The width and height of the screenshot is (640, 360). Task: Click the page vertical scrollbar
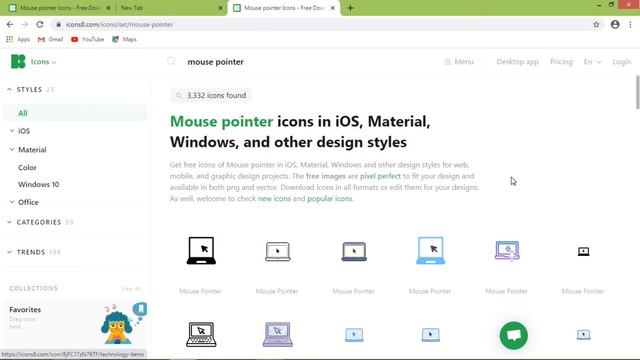point(637,92)
